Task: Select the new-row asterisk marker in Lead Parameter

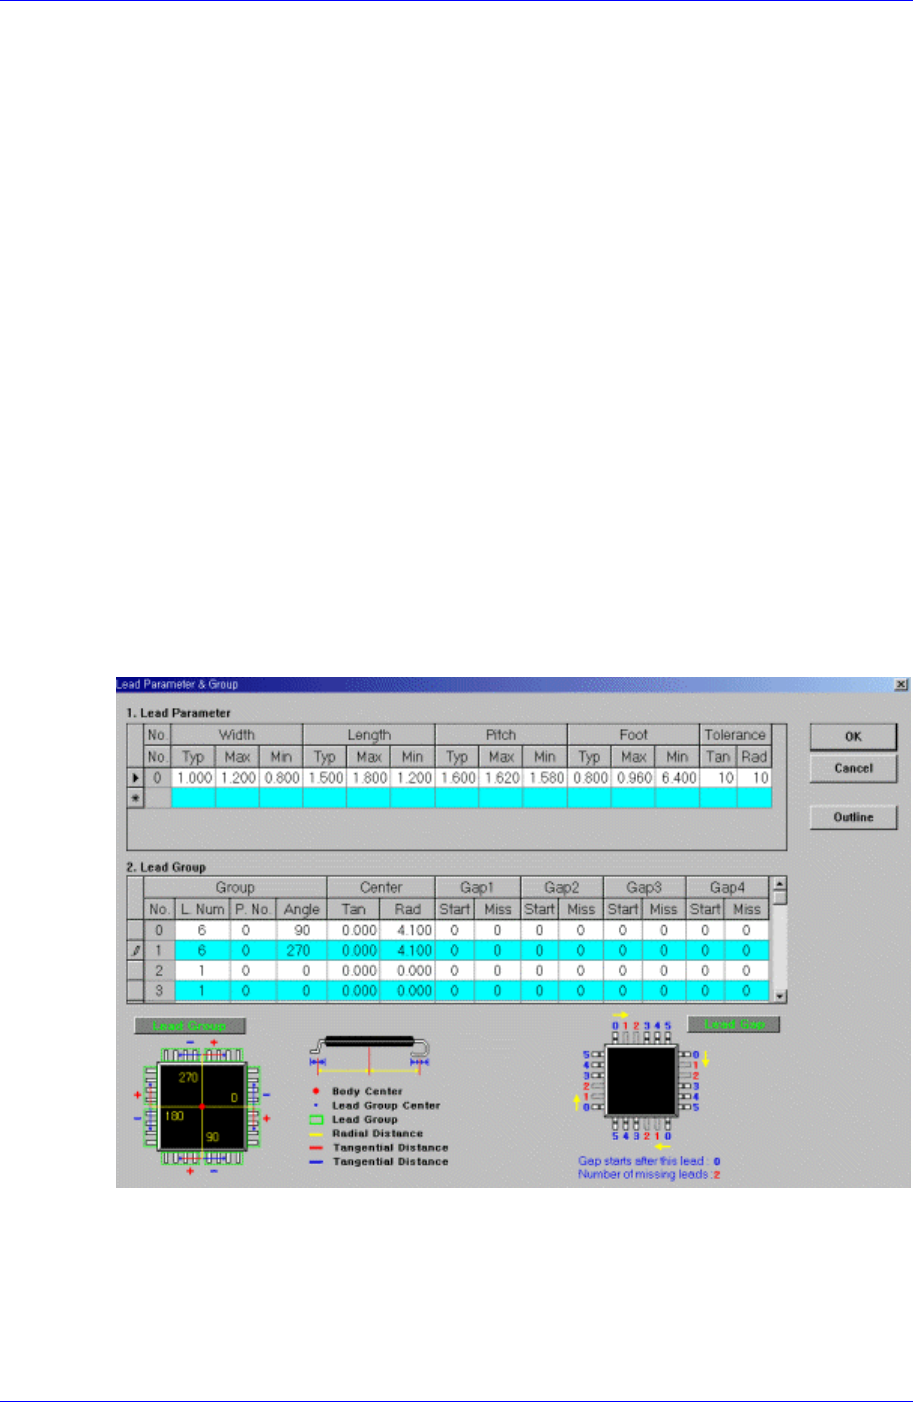Action: 136,797
